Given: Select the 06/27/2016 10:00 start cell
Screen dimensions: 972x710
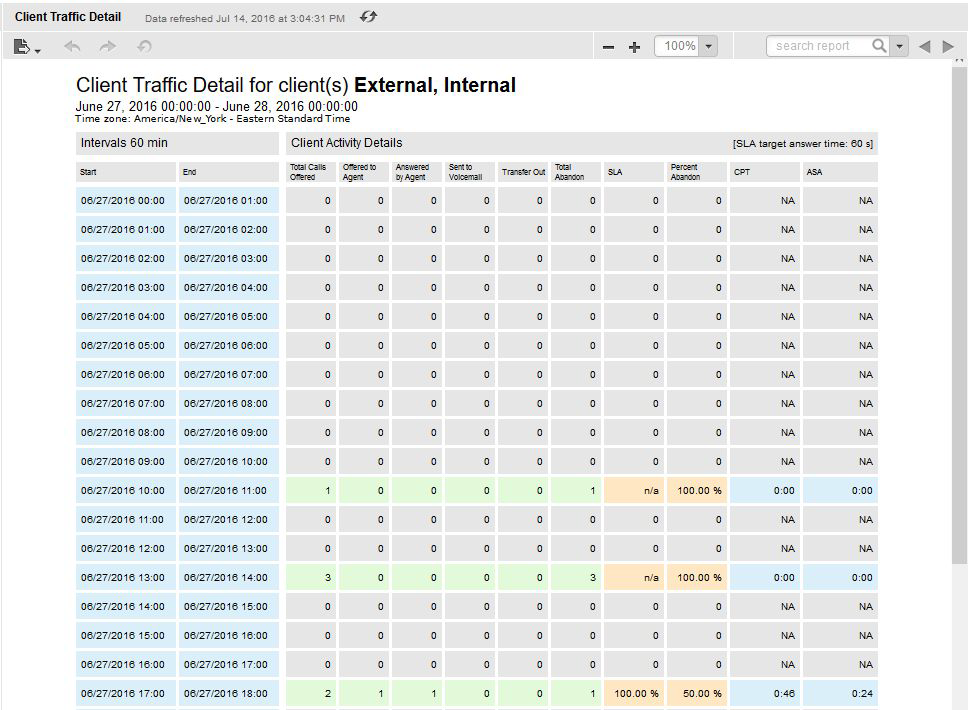Looking at the screenshot, I should pos(126,490).
